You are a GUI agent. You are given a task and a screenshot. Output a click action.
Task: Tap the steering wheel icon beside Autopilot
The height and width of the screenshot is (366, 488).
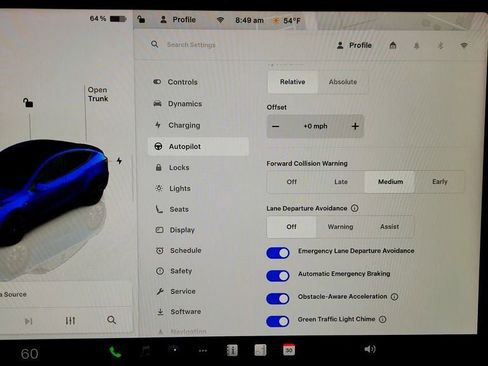158,146
